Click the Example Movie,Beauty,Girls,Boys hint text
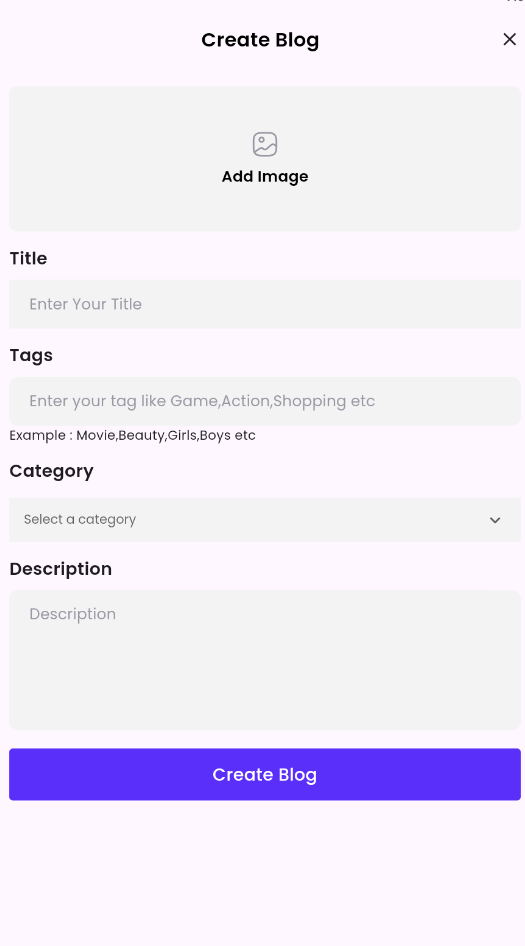This screenshot has height=946, width=525. (133, 436)
